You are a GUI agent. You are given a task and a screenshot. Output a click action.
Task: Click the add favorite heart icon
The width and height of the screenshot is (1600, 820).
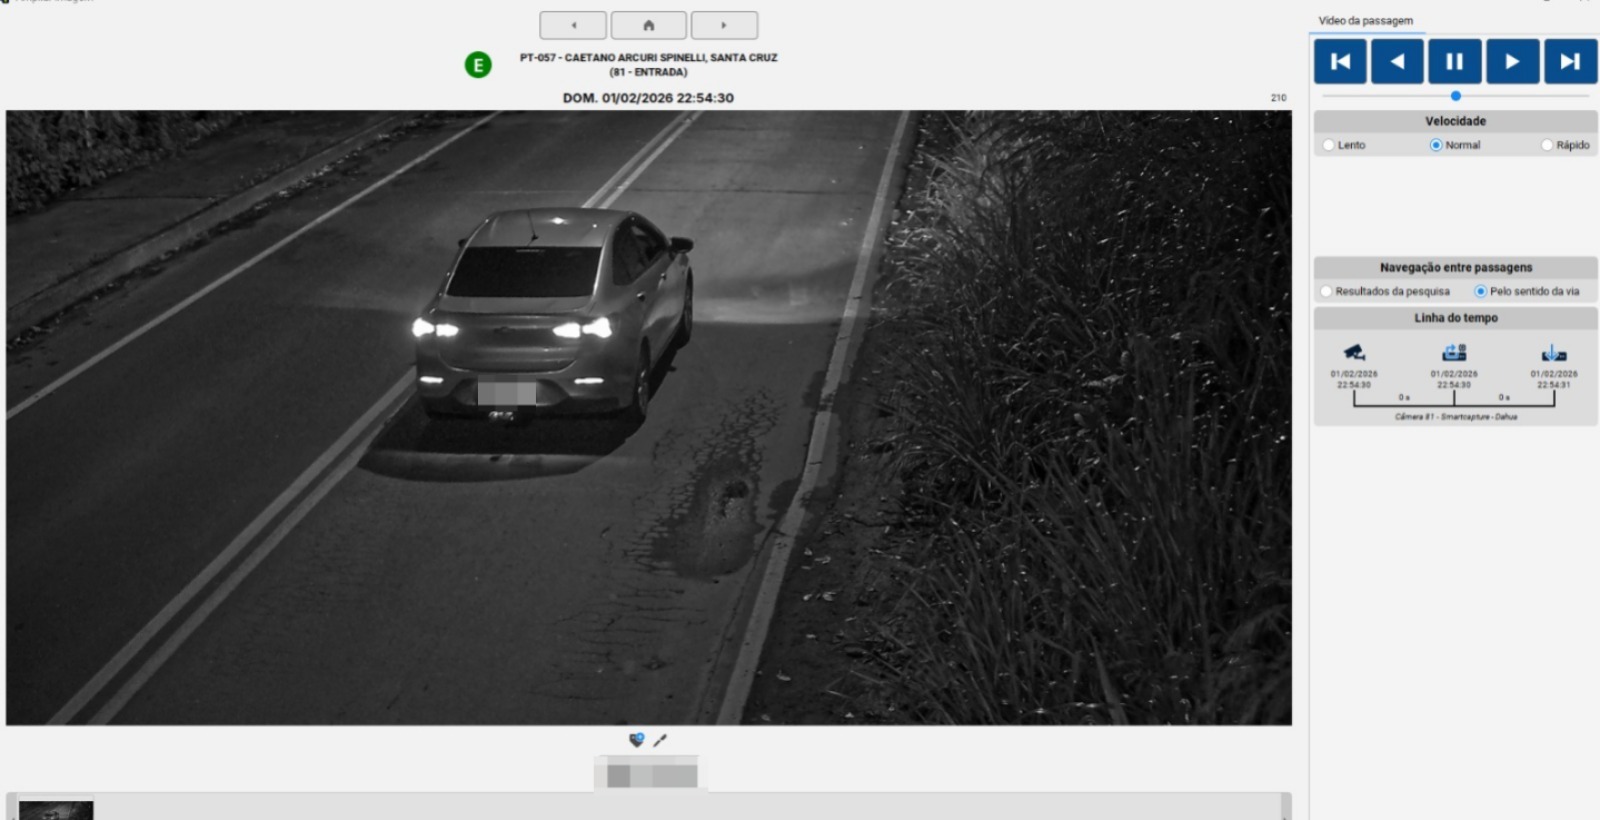click(636, 740)
